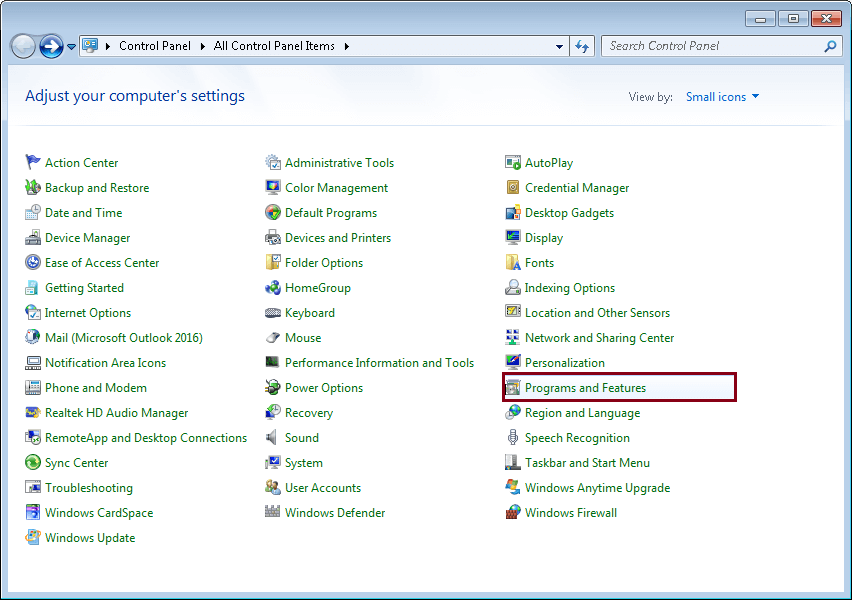Click the Realtek HD Audio Manager icon
Screen dimensions: 852x600
(x=33, y=412)
